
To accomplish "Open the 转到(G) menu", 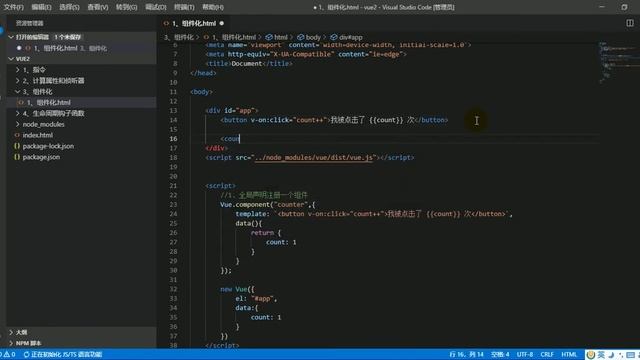I will (127, 7).
